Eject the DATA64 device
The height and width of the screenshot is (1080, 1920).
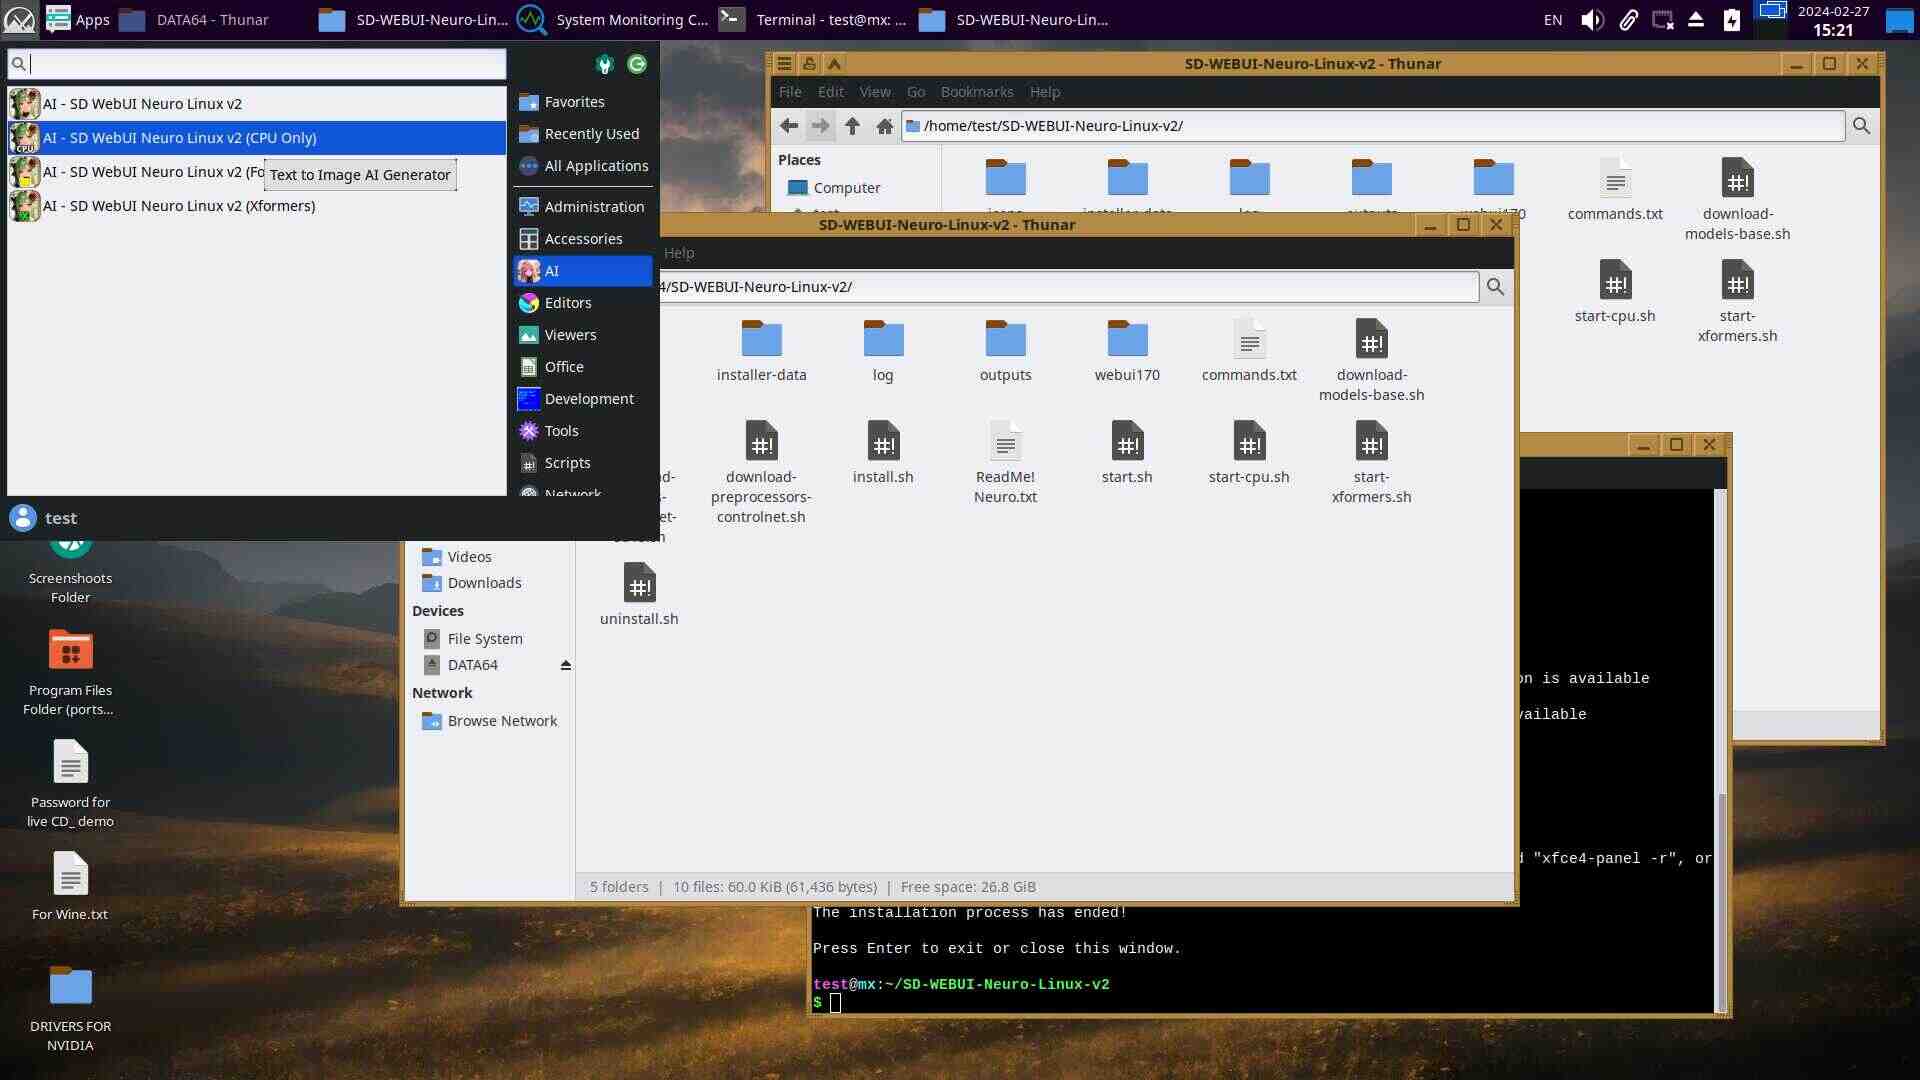click(x=566, y=665)
